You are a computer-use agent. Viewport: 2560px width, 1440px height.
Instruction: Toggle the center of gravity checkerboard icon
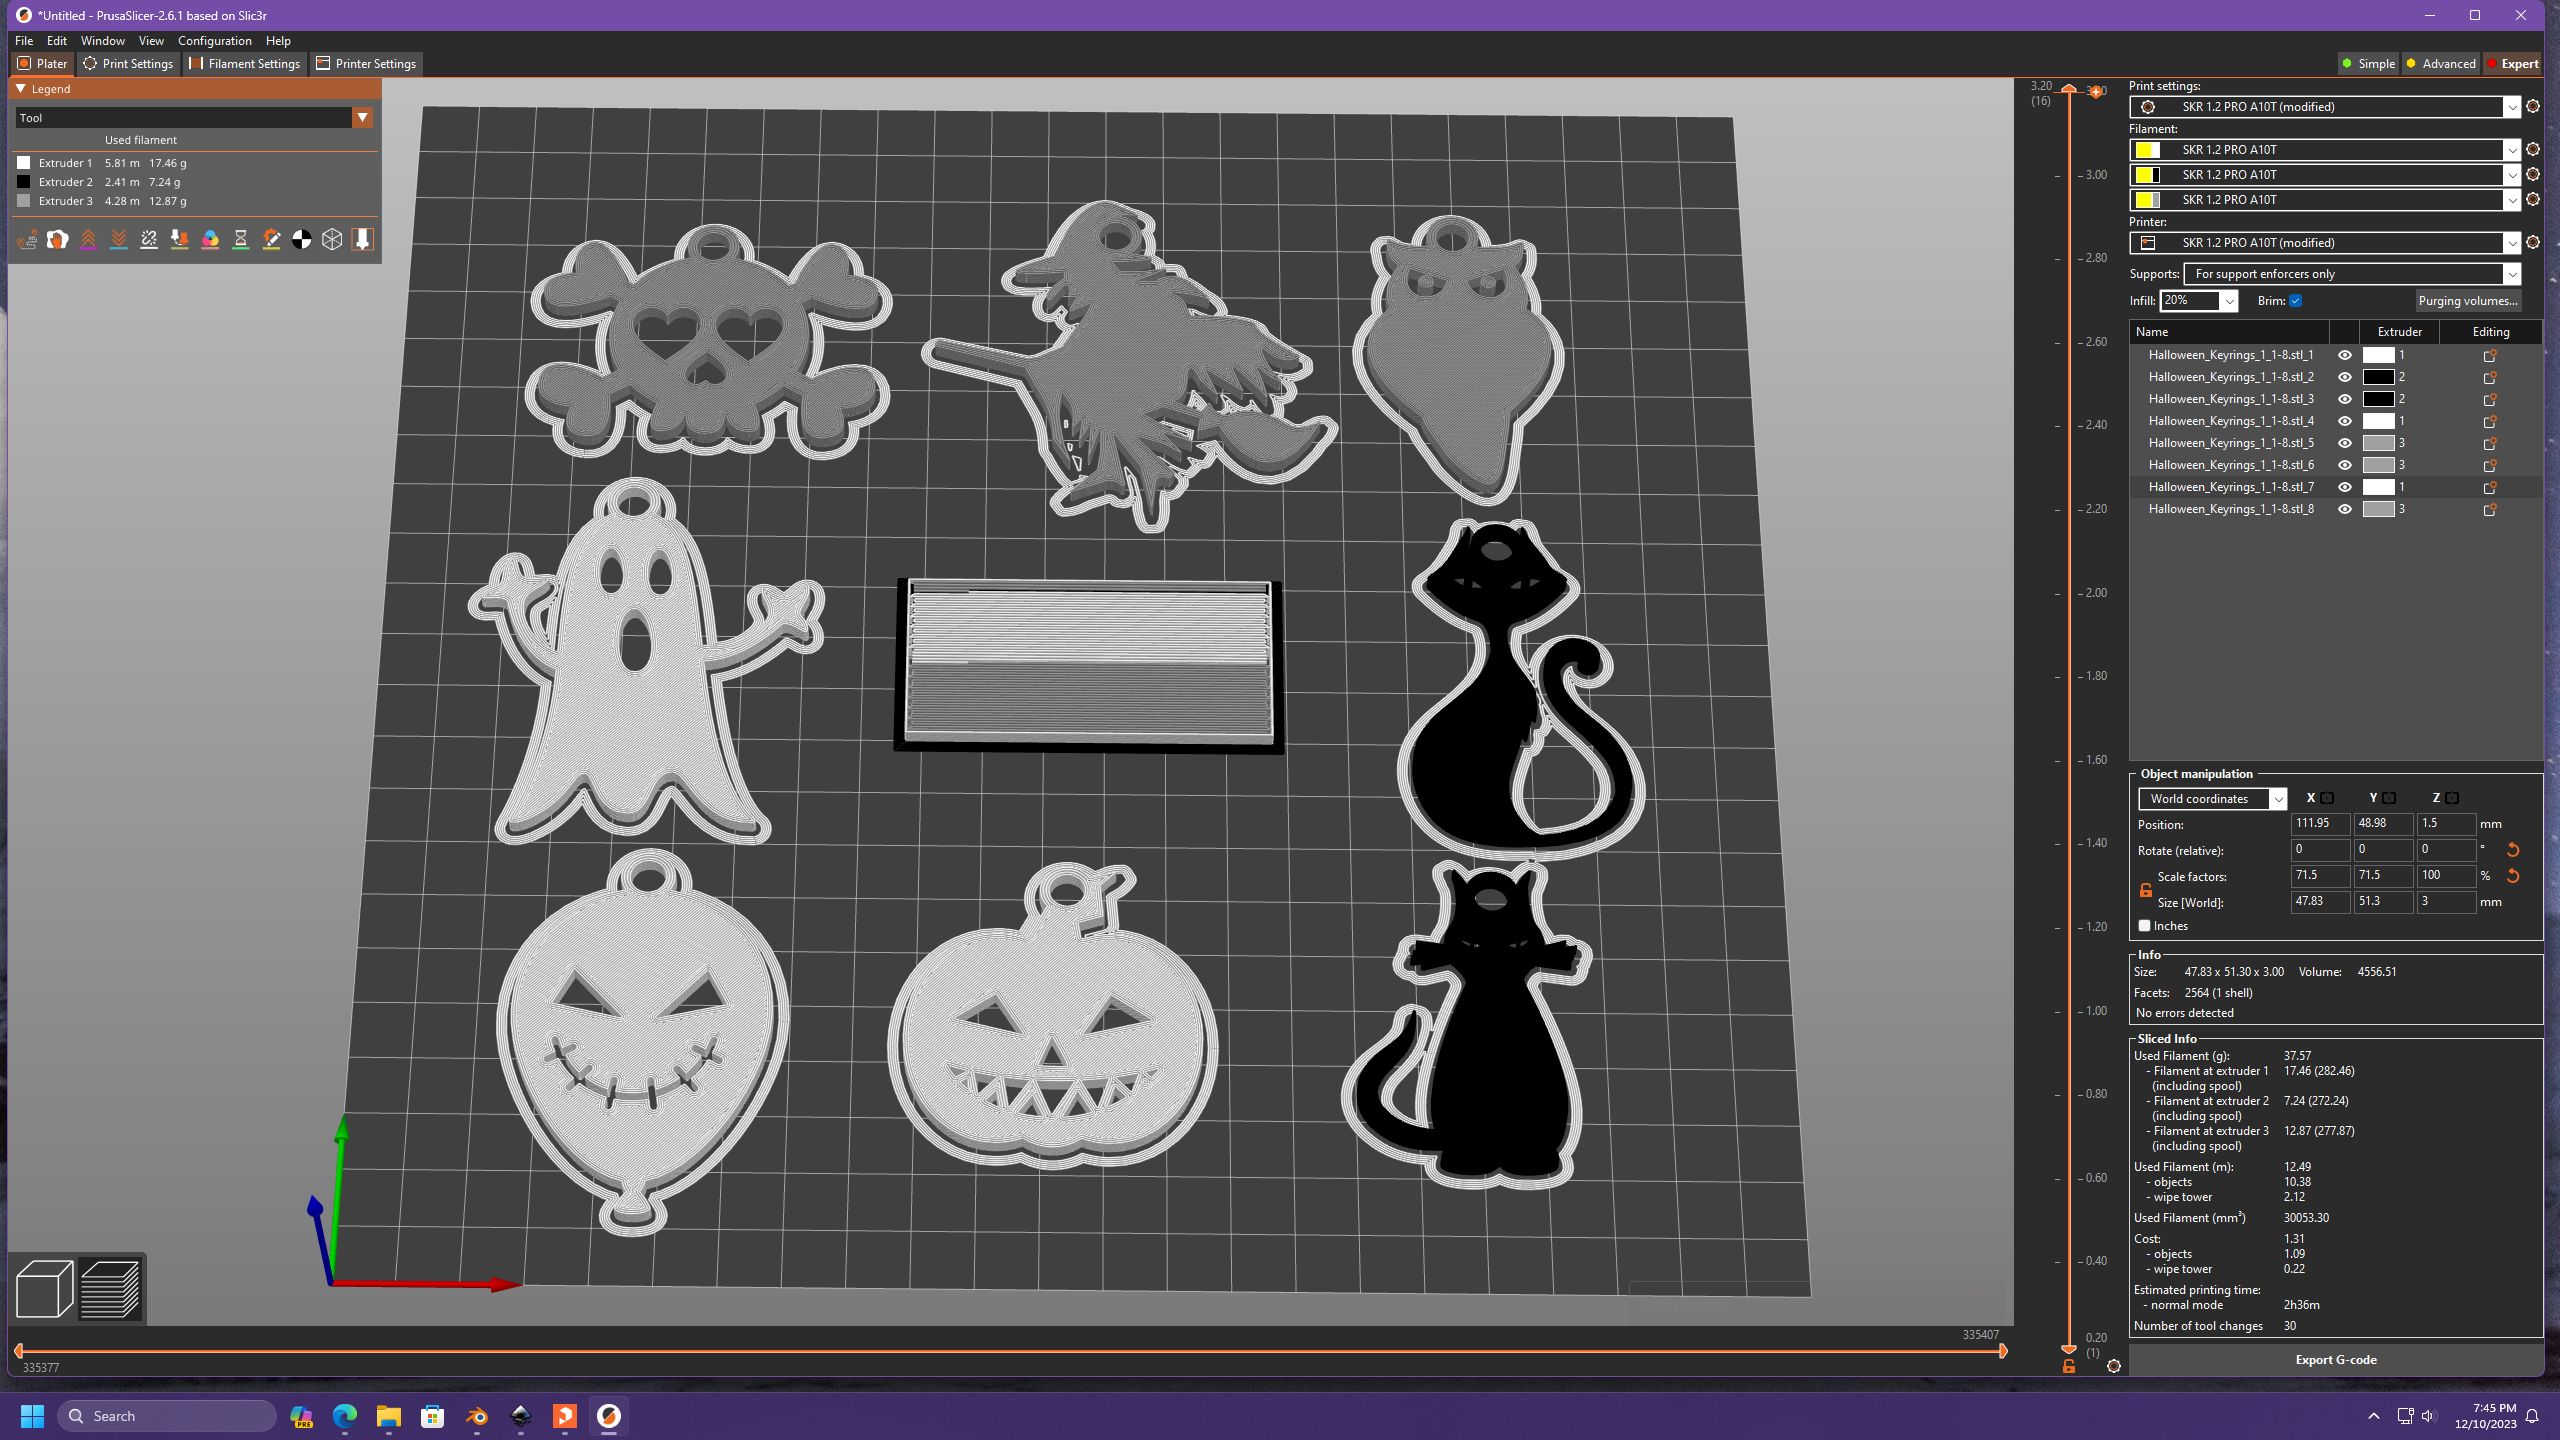point(302,240)
